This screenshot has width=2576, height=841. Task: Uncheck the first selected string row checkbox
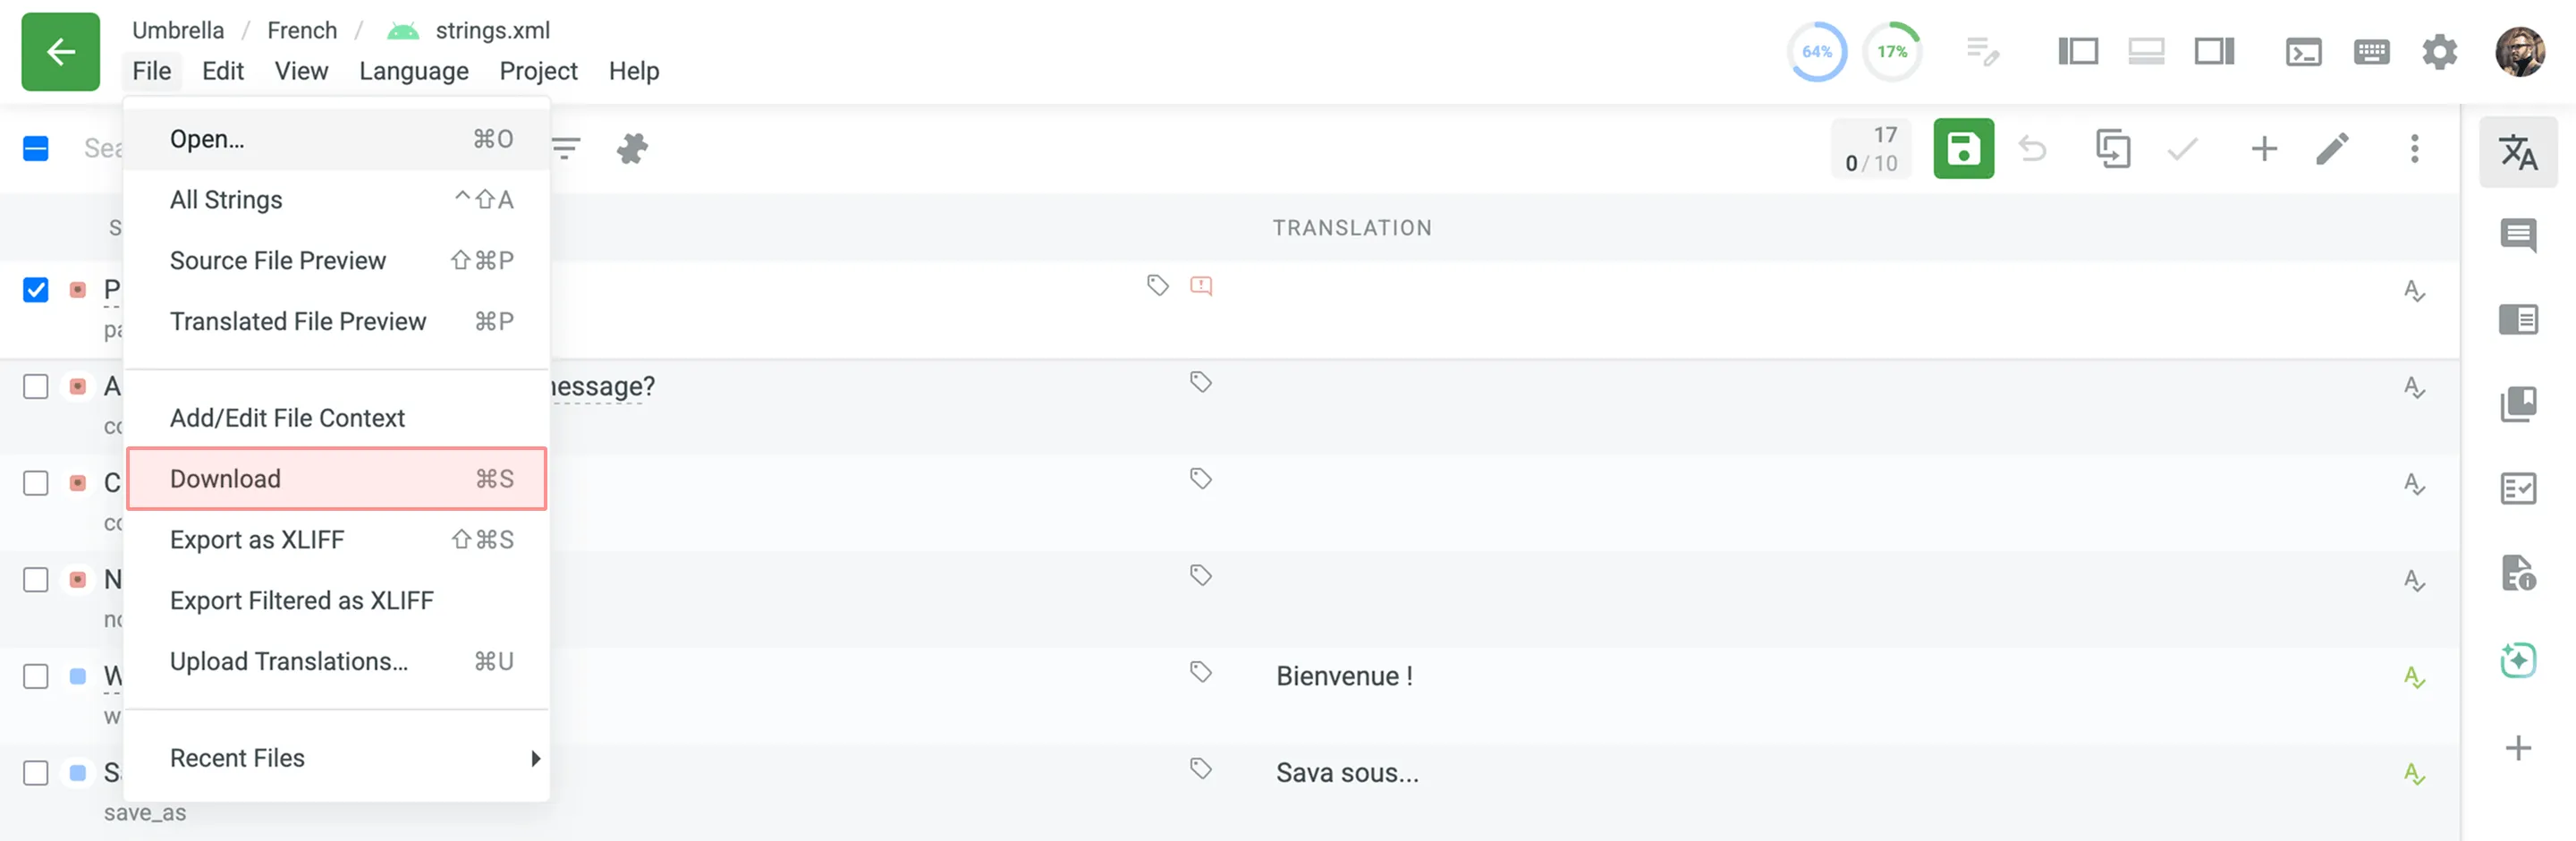click(x=35, y=290)
